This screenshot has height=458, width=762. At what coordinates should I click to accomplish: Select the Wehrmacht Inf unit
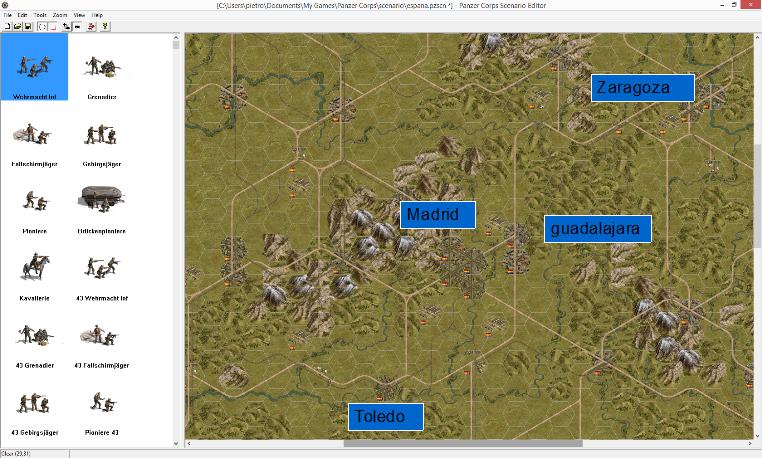[x=34, y=67]
